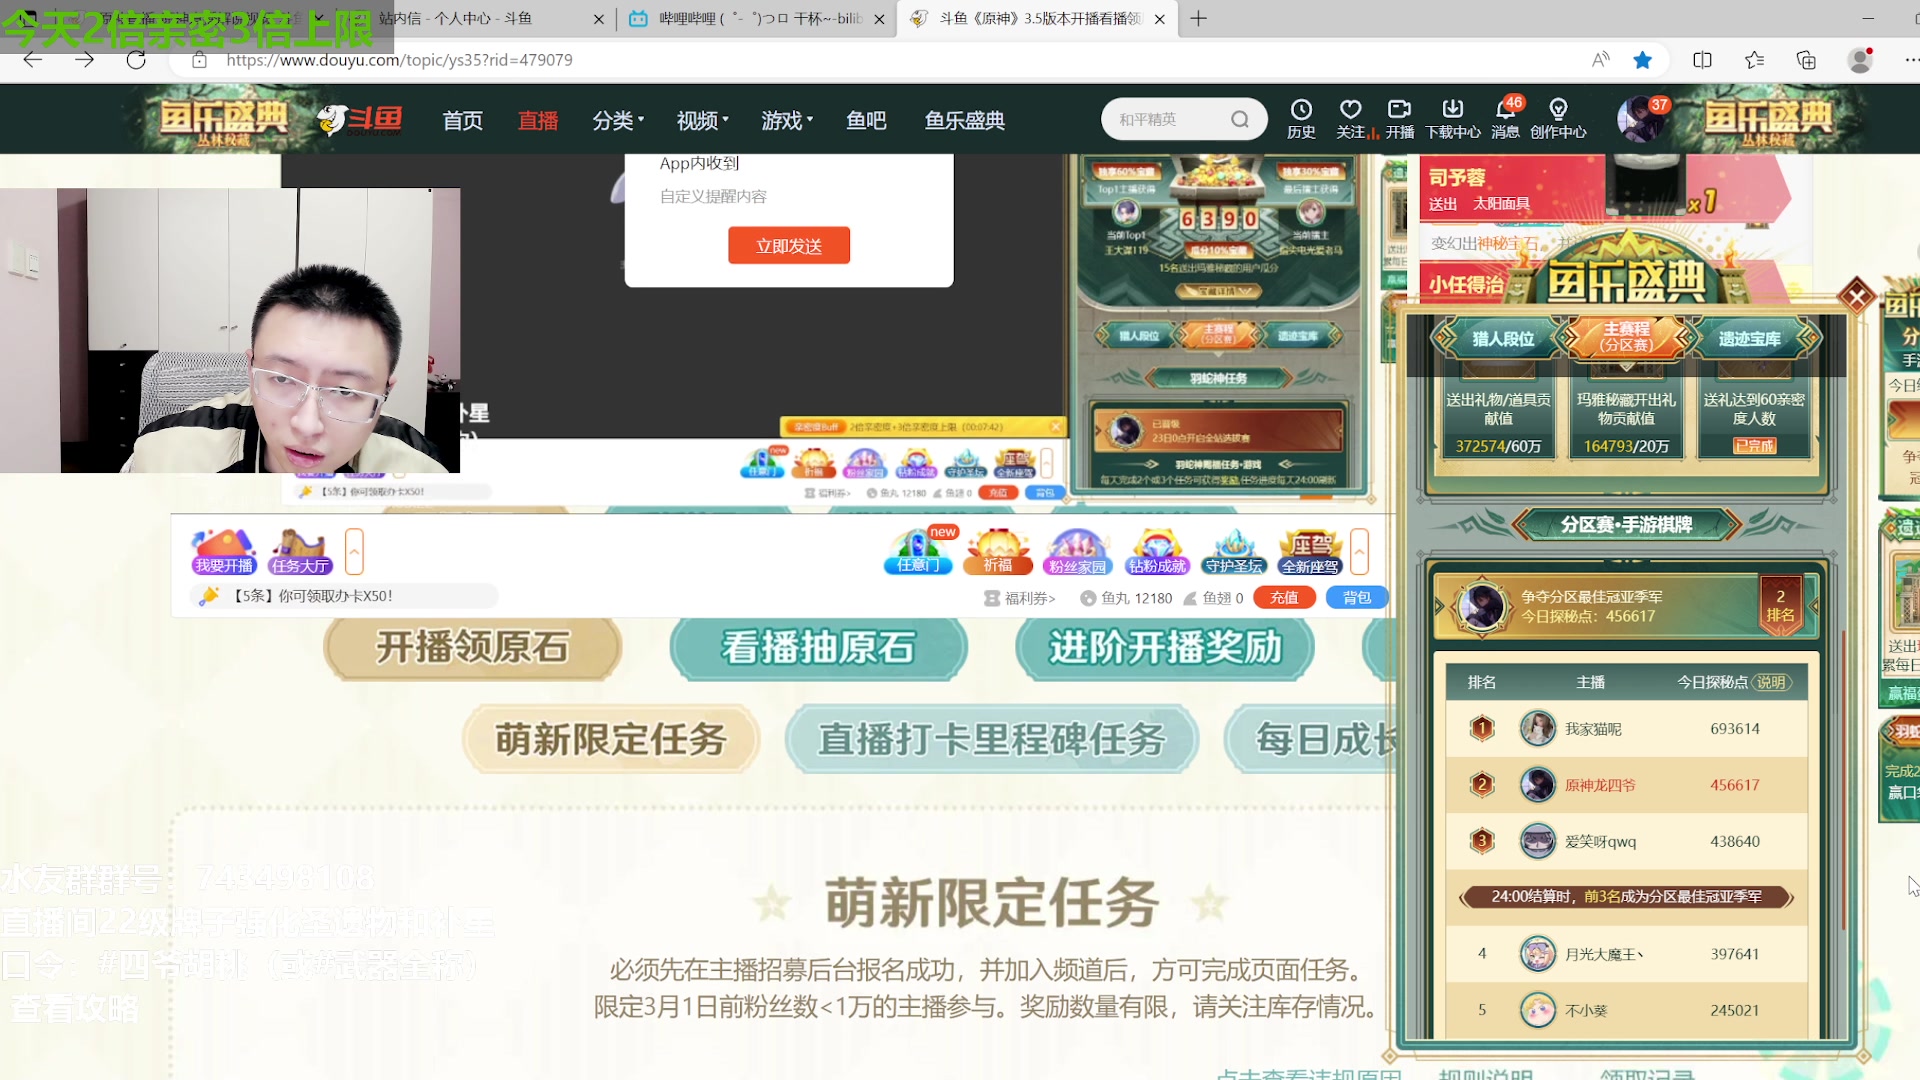Click the 立即发送 button
Screen dimensions: 1920x1080
point(789,246)
